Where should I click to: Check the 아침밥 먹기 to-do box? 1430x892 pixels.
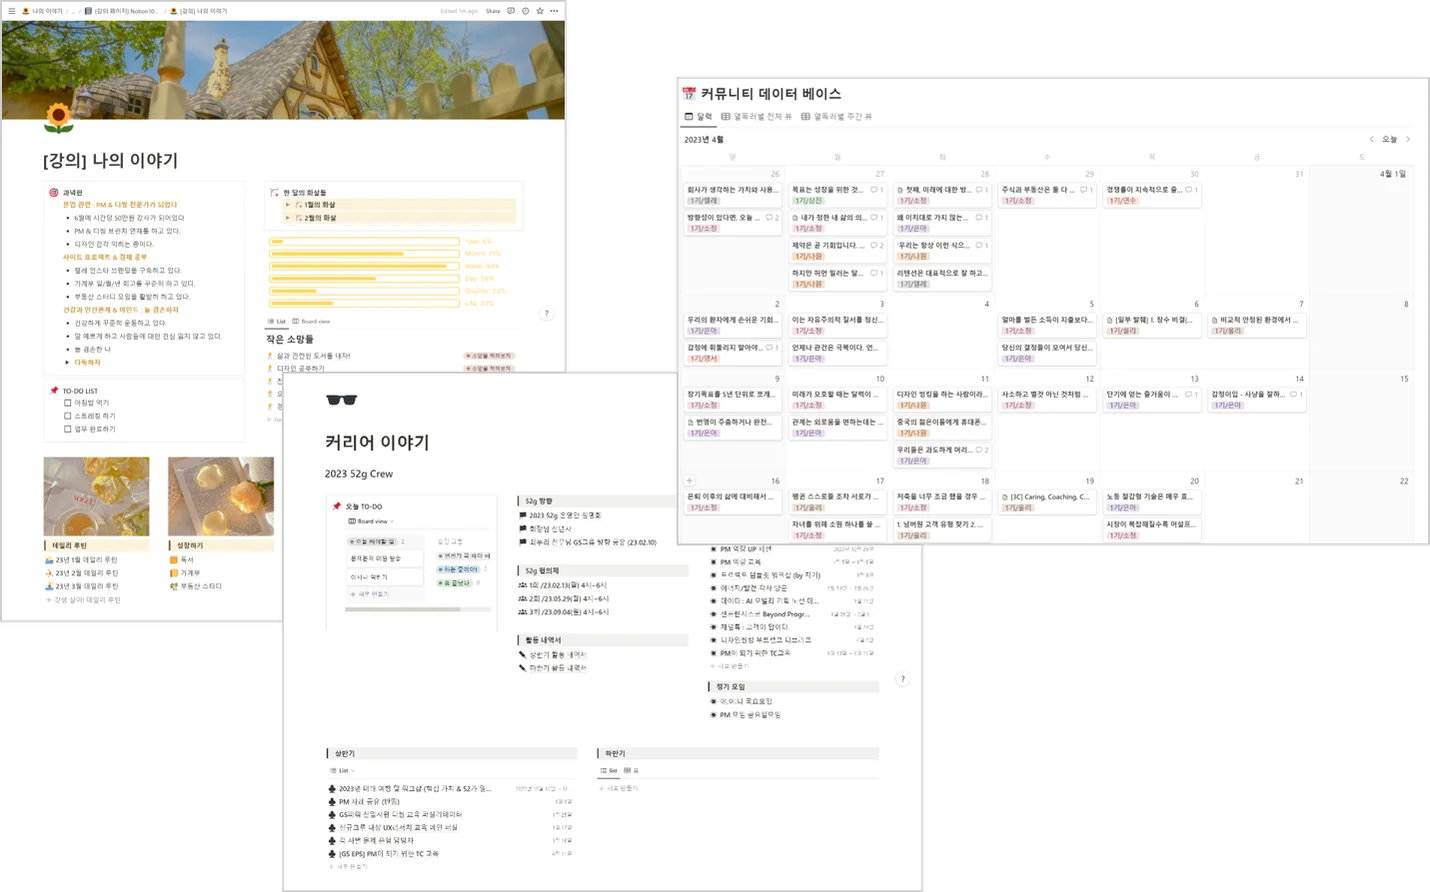pos(68,403)
